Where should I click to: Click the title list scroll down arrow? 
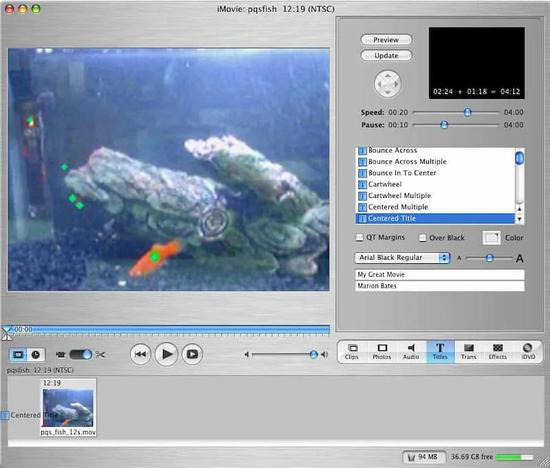tap(519, 220)
